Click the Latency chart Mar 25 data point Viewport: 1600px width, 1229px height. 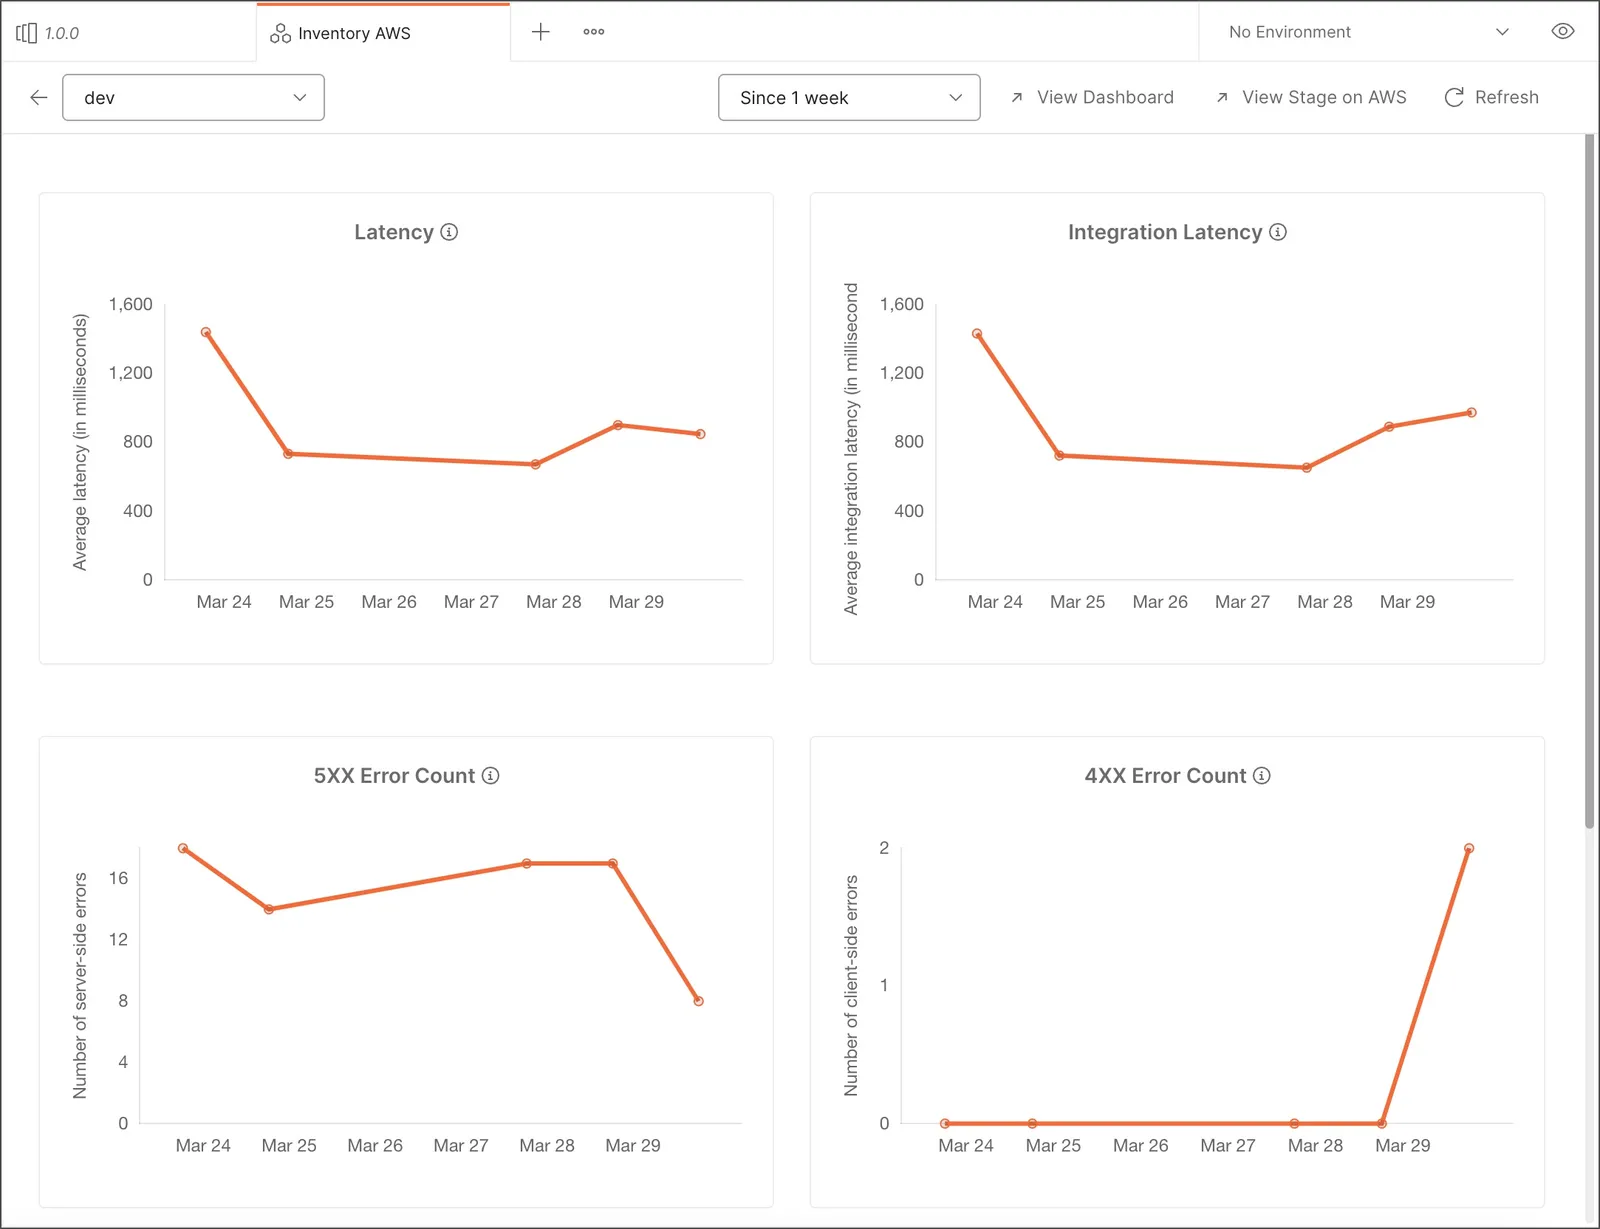point(288,453)
